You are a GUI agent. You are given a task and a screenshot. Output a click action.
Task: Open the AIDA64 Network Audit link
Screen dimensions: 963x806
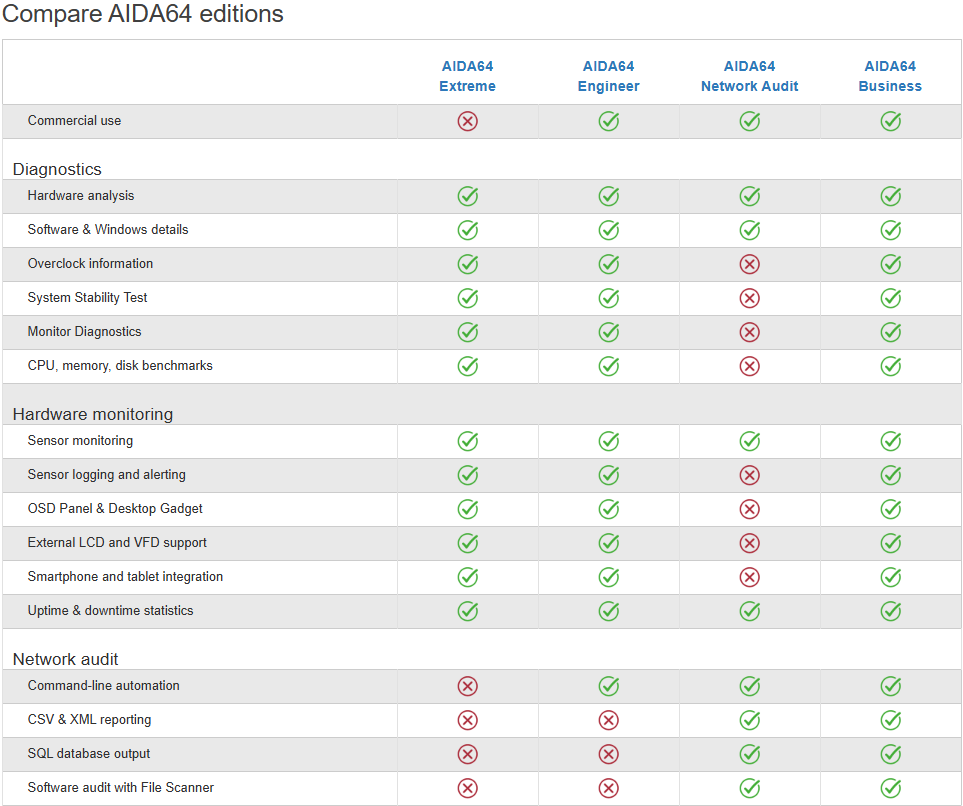[749, 76]
